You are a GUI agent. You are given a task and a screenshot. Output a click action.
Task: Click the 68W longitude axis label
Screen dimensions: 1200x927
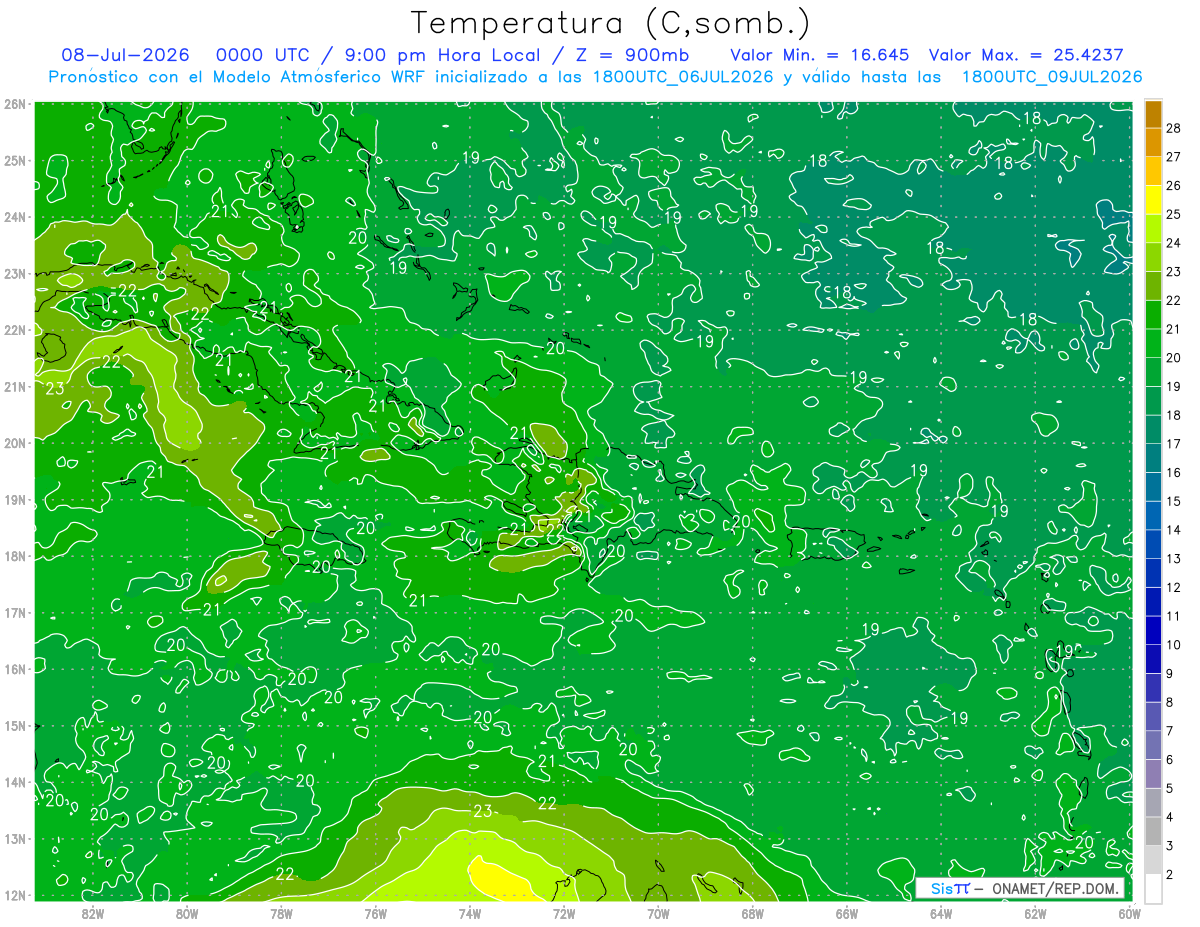coord(752,913)
